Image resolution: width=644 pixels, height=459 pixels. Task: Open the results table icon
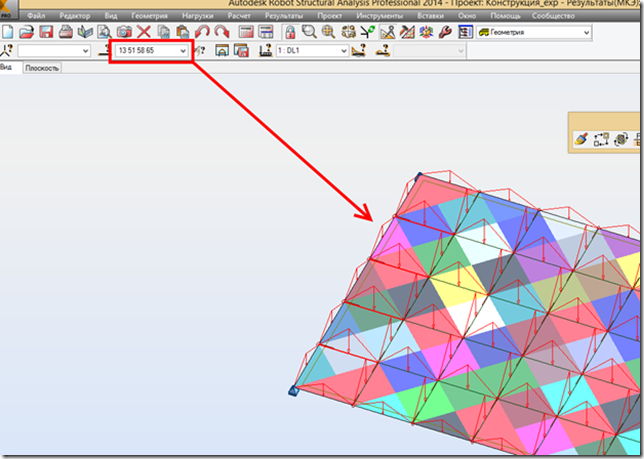pyautogui.click(x=266, y=32)
